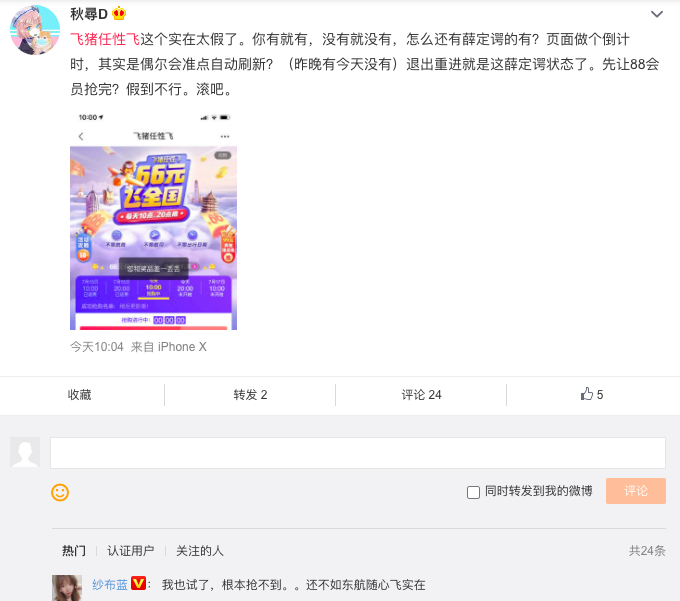Open 秋尋D's profile avatar

pyautogui.click(x=35, y=29)
